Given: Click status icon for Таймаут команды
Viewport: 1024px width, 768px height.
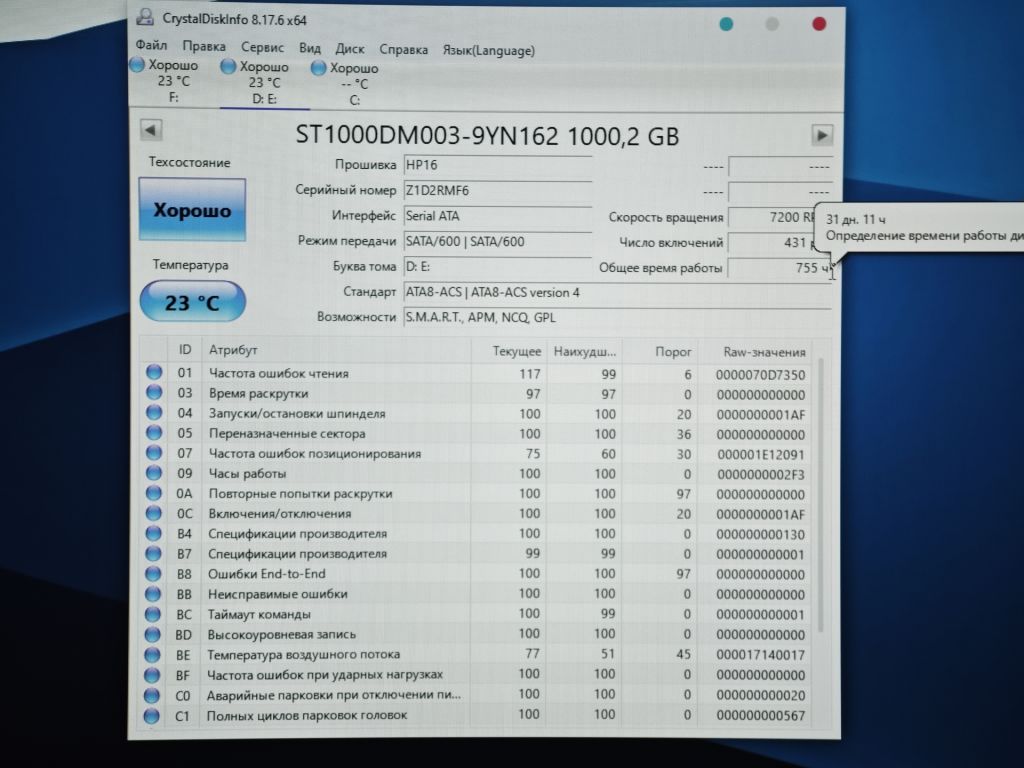Looking at the screenshot, I should 152,614.
